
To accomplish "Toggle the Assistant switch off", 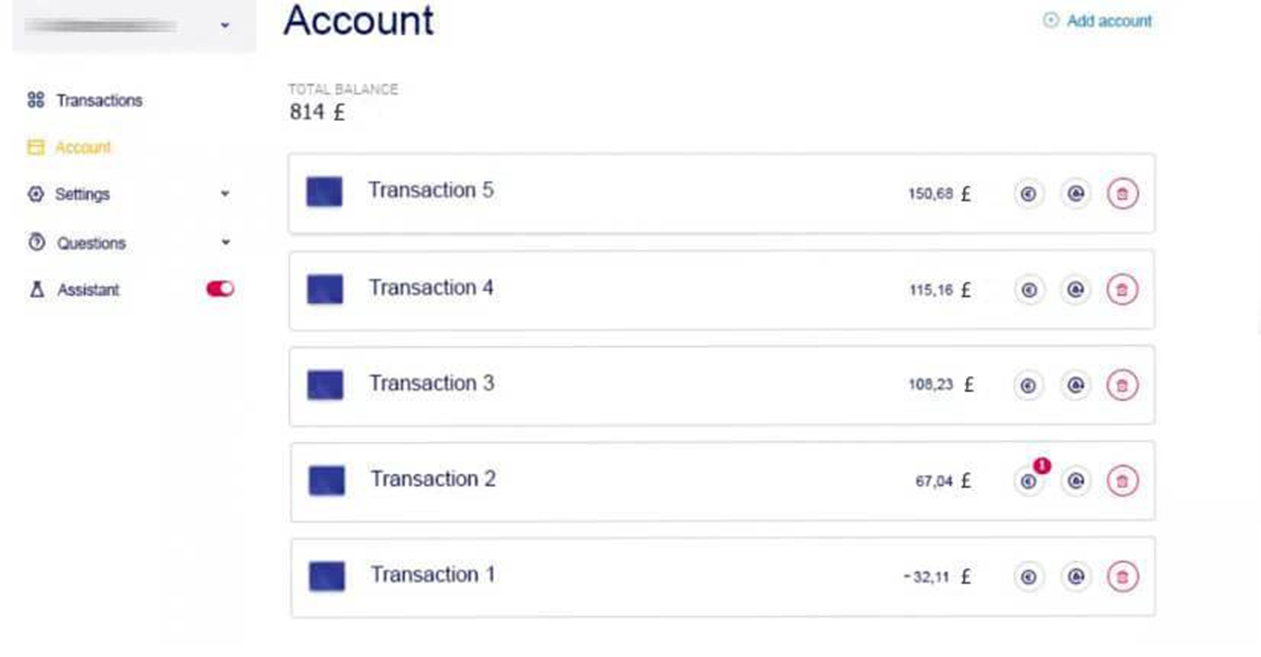I will (x=220, y=289).
